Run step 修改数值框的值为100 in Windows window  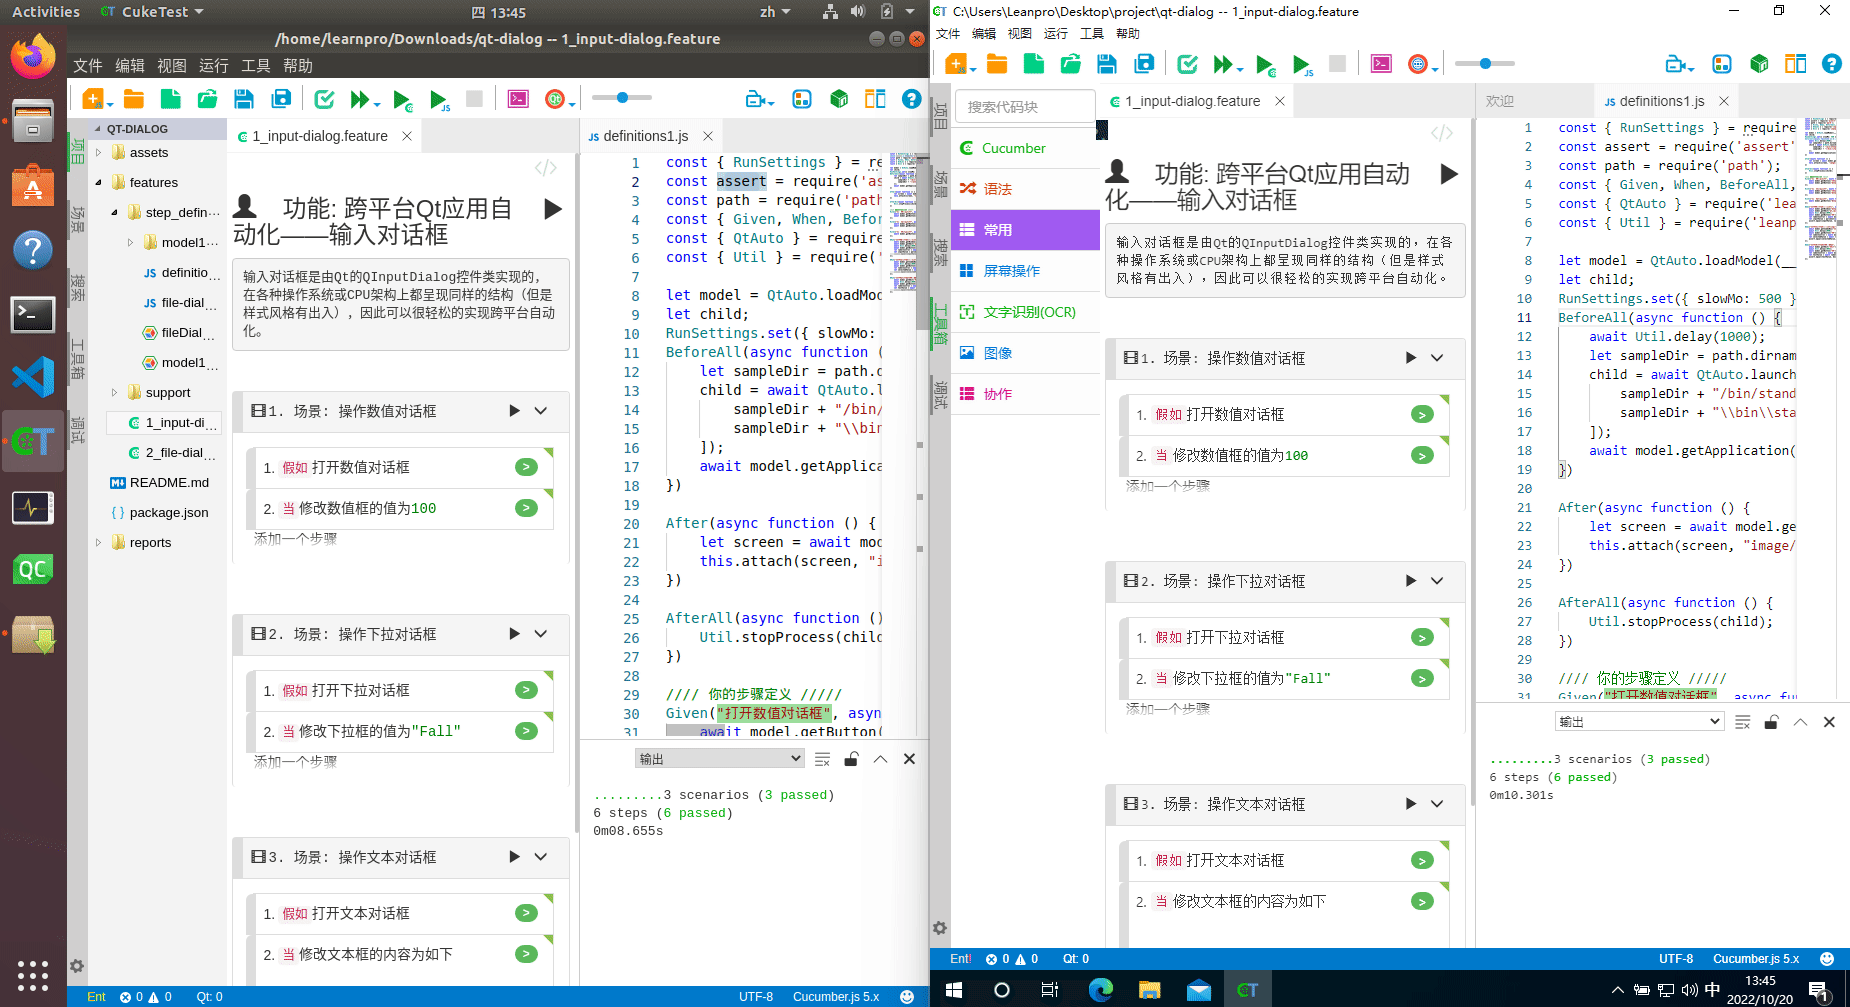click(x=1422, y=456)
